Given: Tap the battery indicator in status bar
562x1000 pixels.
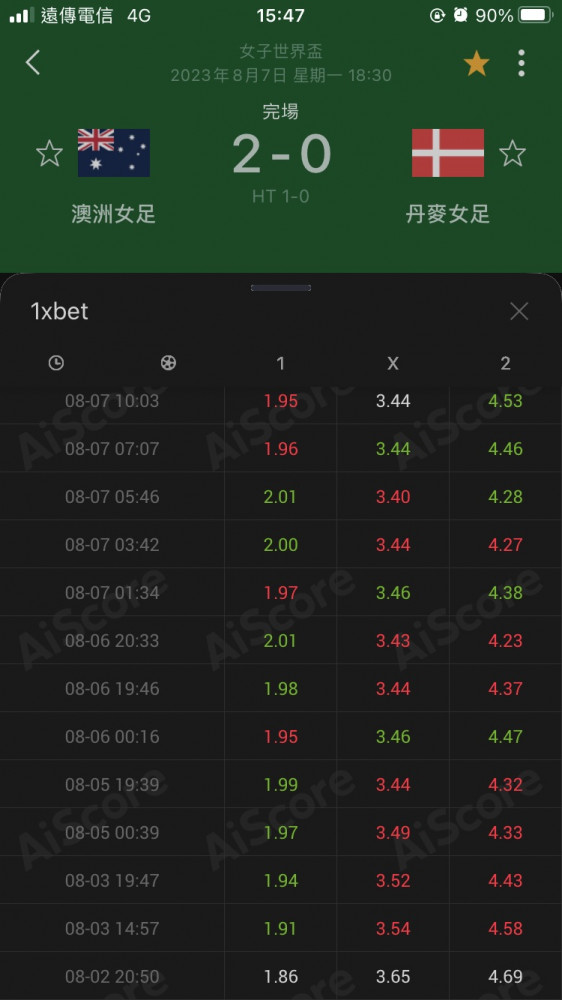Looking at the screenshot, I should pos(535,15).
